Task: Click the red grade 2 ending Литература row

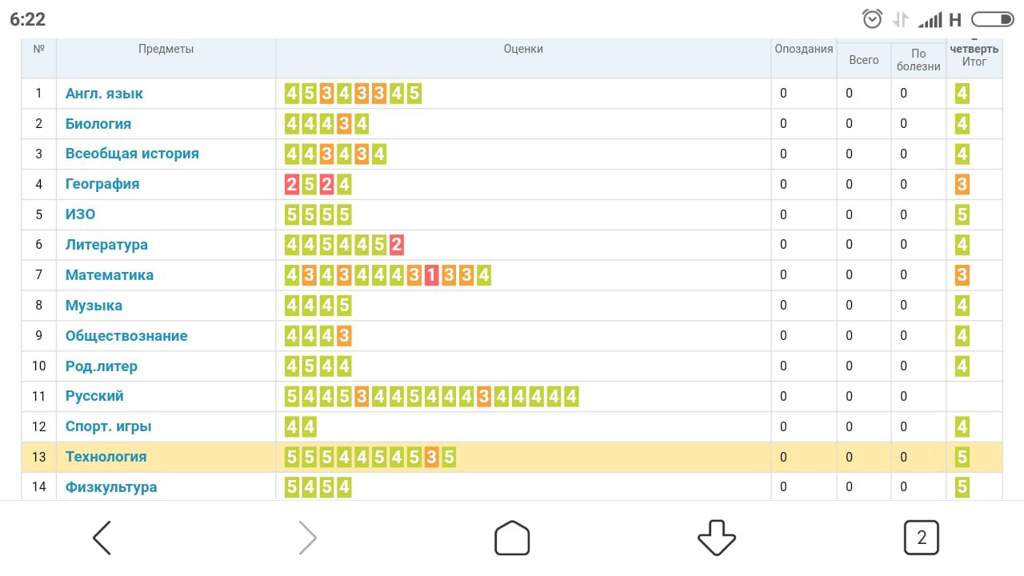Action: click(x=396, y=245)
